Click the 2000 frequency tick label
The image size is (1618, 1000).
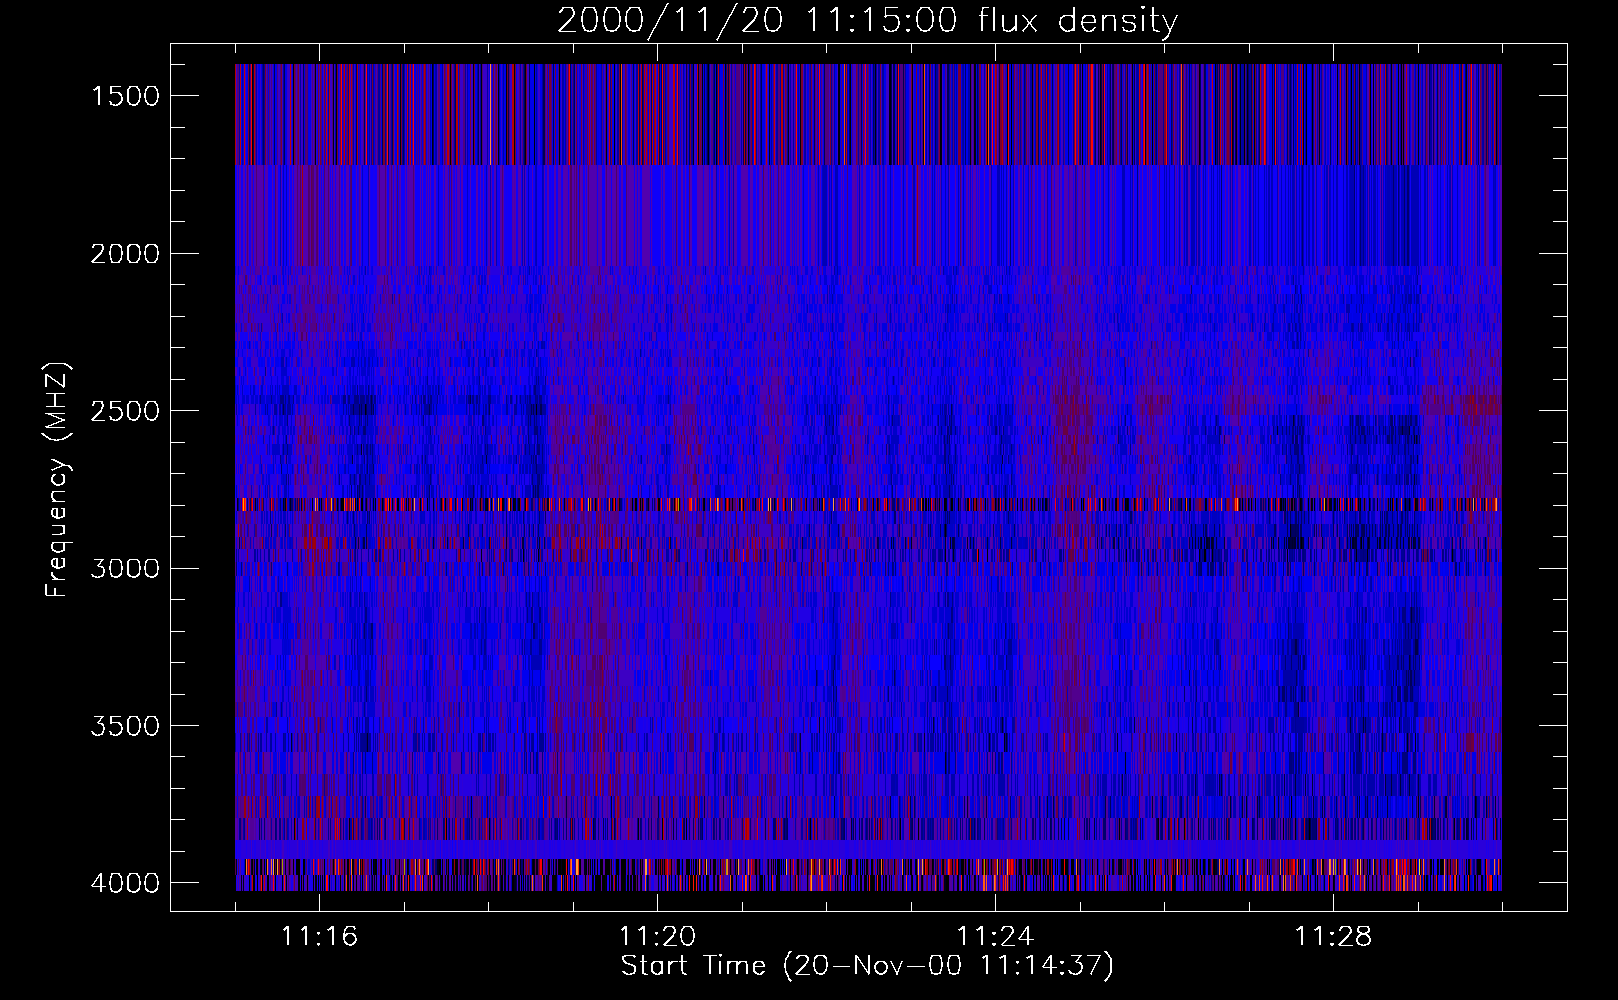click(124, 254)
